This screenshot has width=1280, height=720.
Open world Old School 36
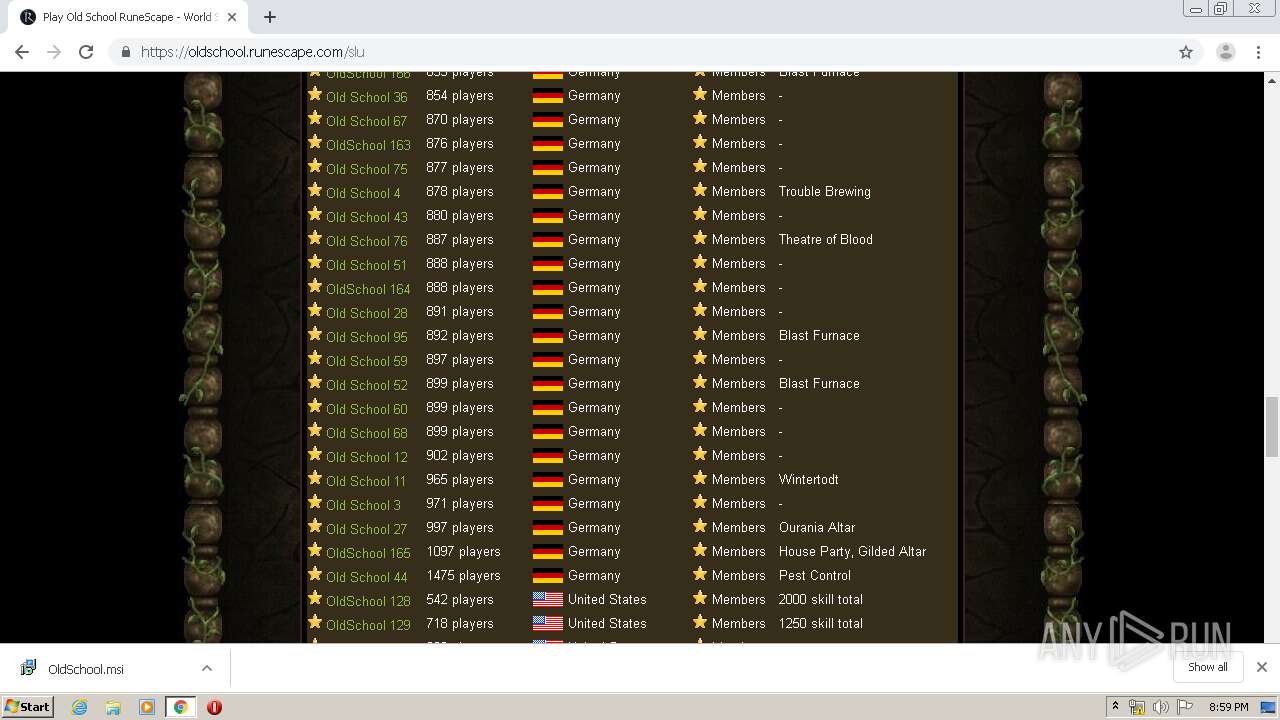click(x=366, y=97)
